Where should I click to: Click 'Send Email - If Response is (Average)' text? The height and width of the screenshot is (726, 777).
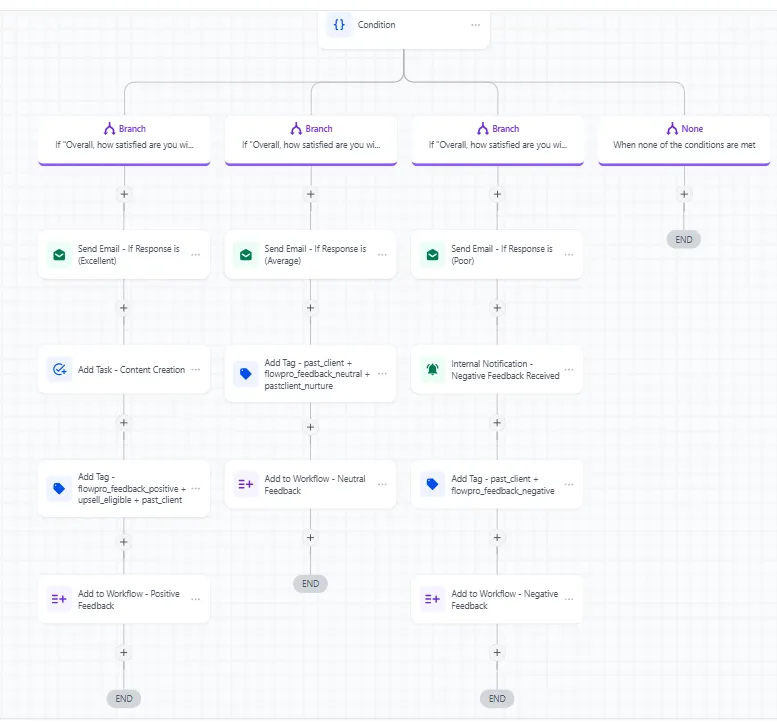[315, 255]
